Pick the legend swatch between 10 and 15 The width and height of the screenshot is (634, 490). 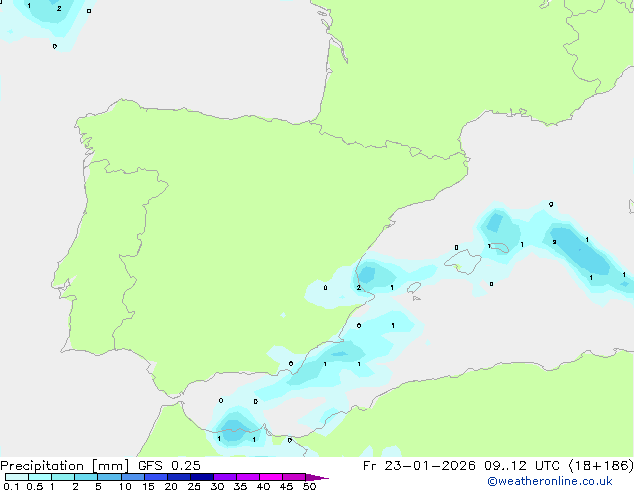[x=133, y=477]
